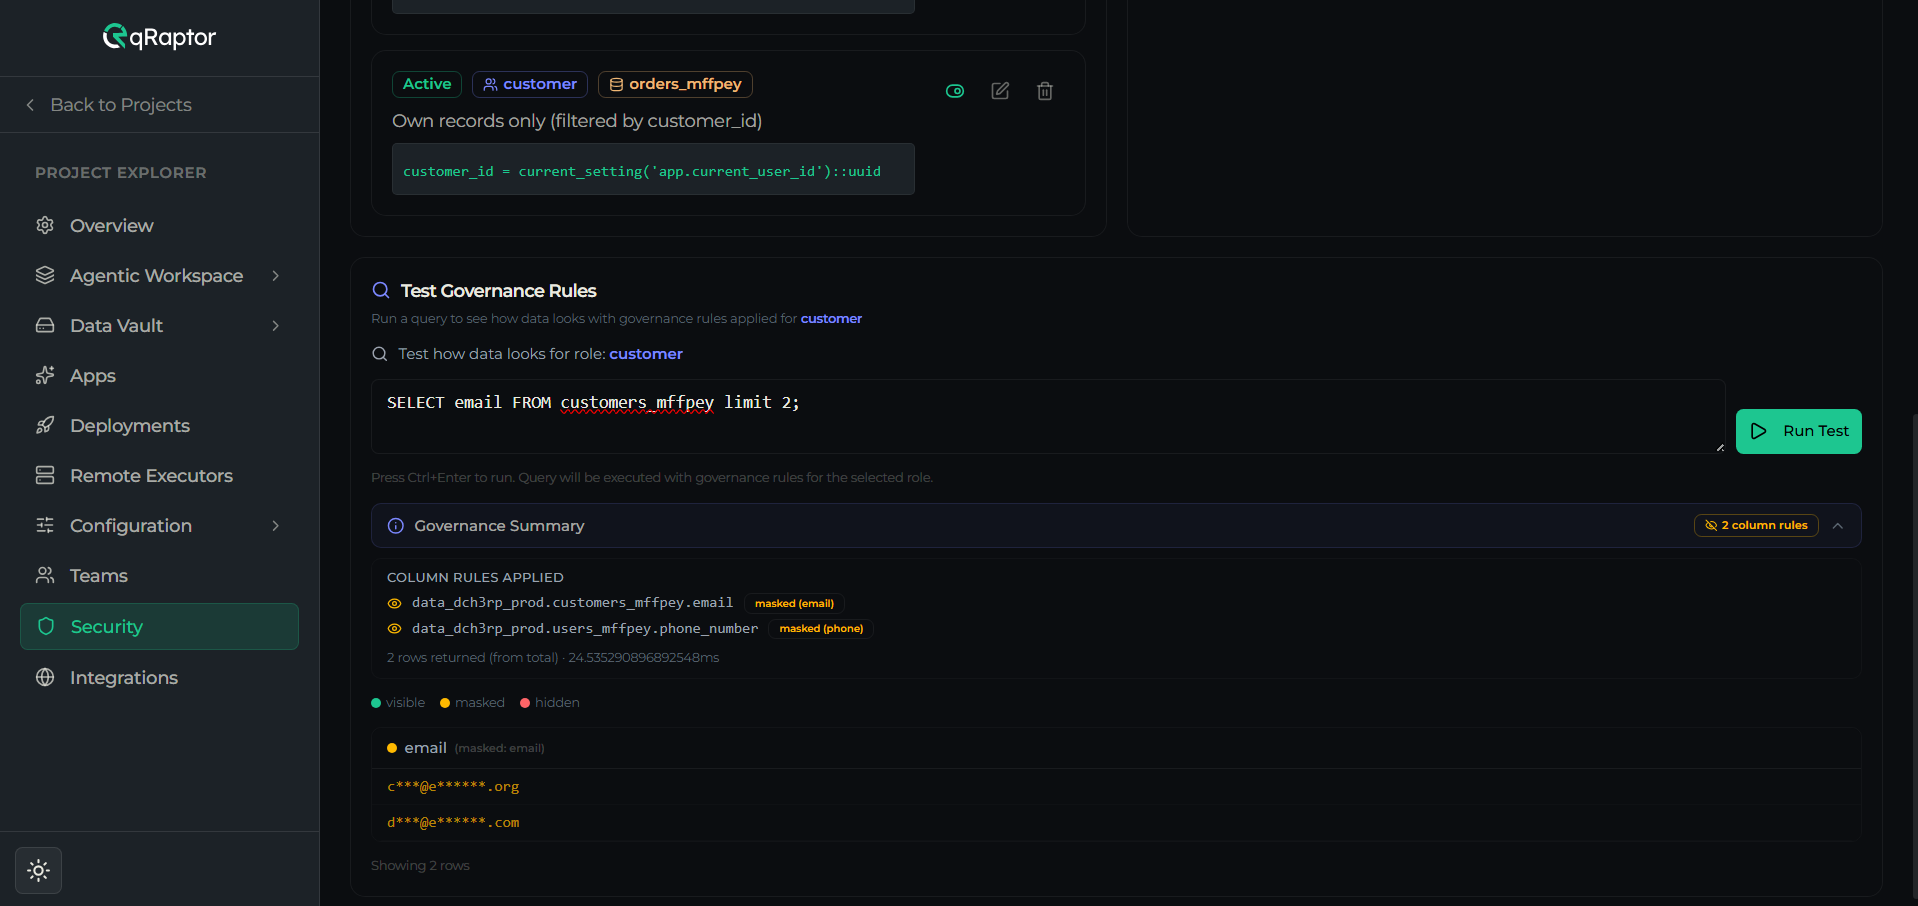Click masked value d***@e******.com

453,822
